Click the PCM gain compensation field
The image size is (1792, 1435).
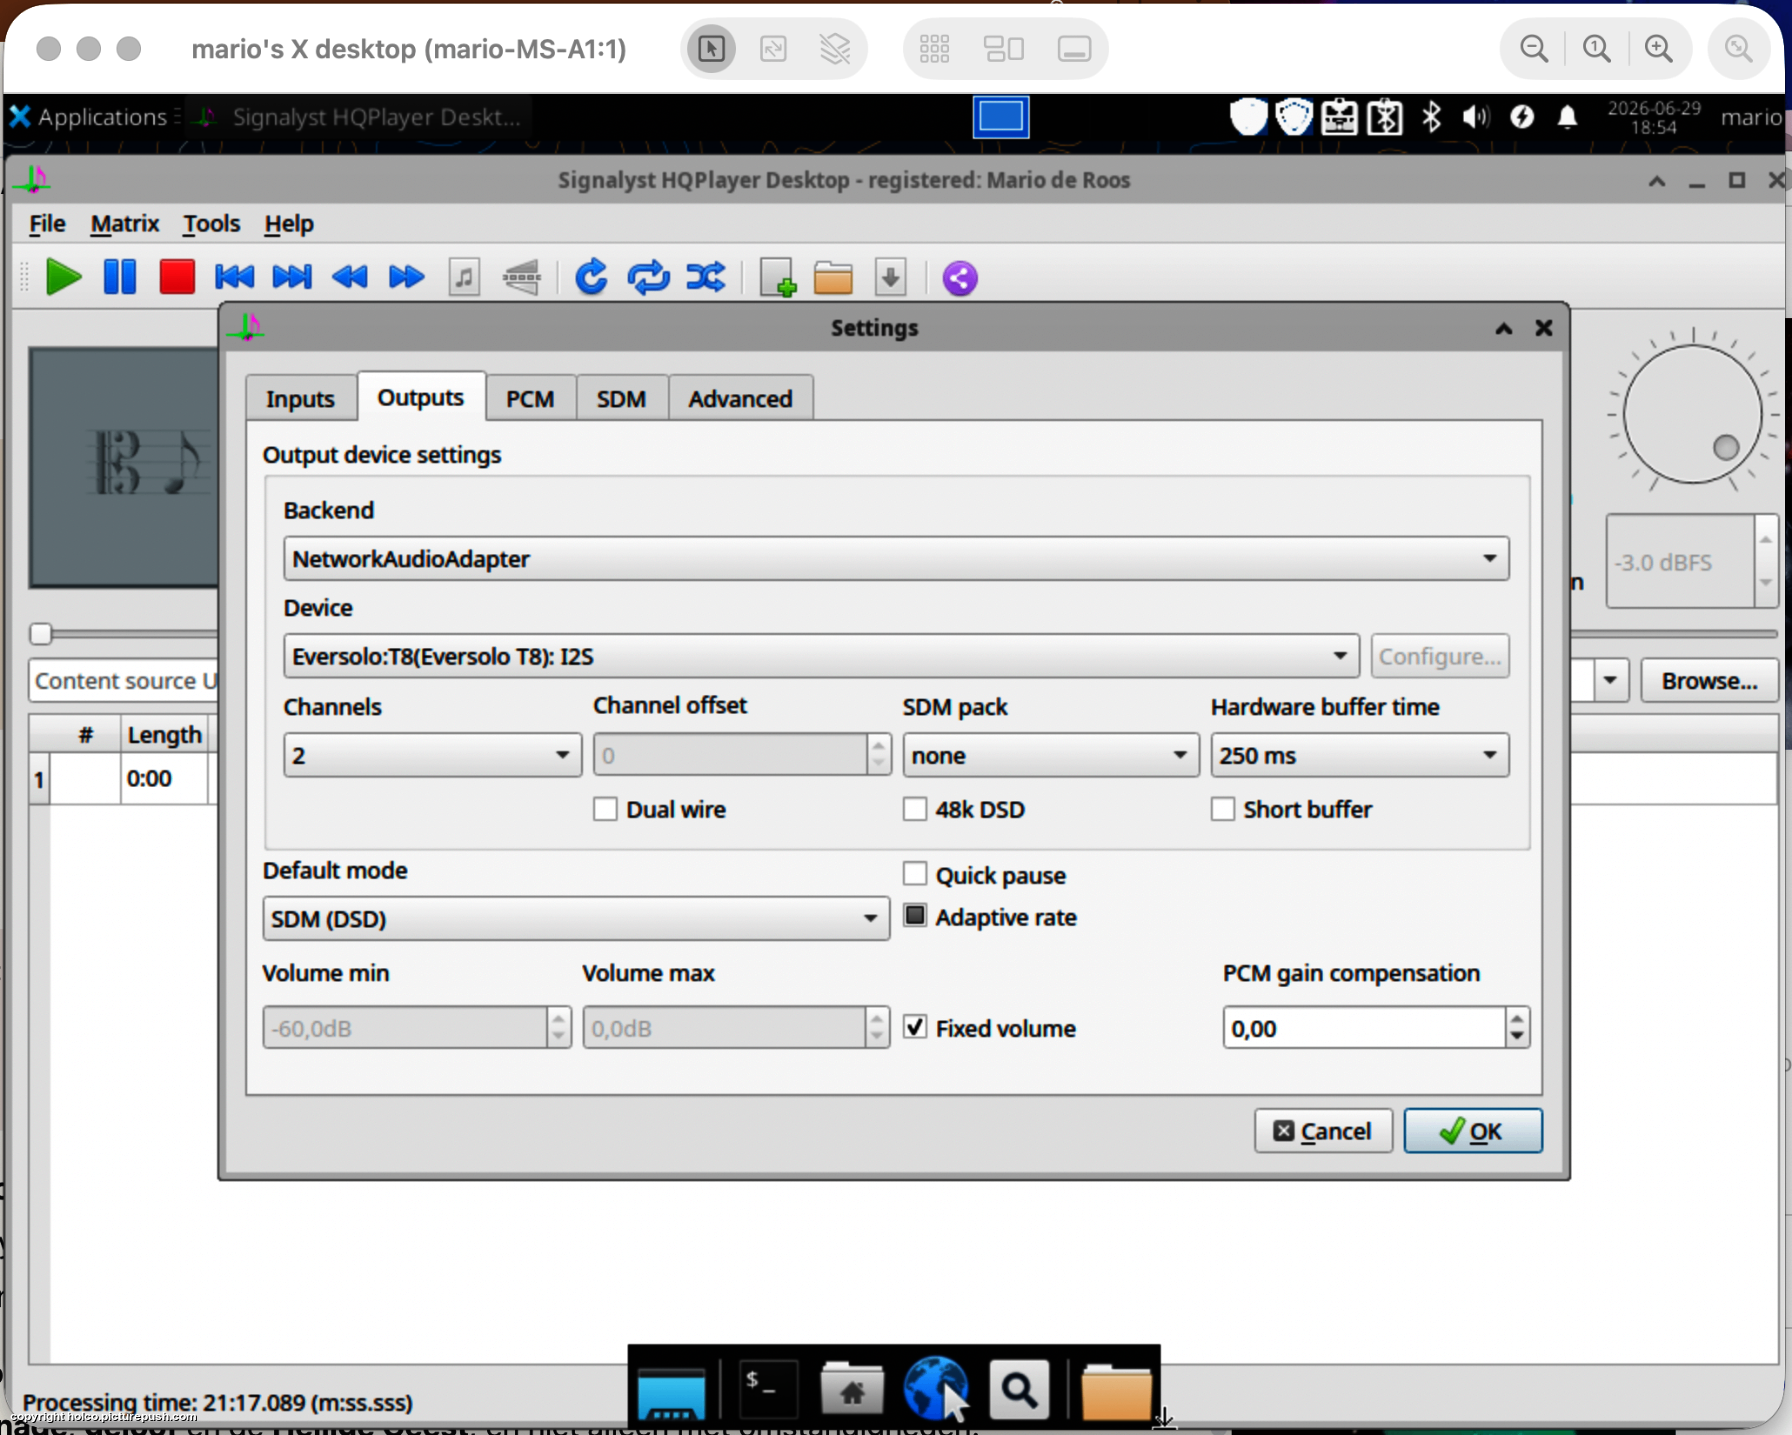(x=1364, y=1027)
